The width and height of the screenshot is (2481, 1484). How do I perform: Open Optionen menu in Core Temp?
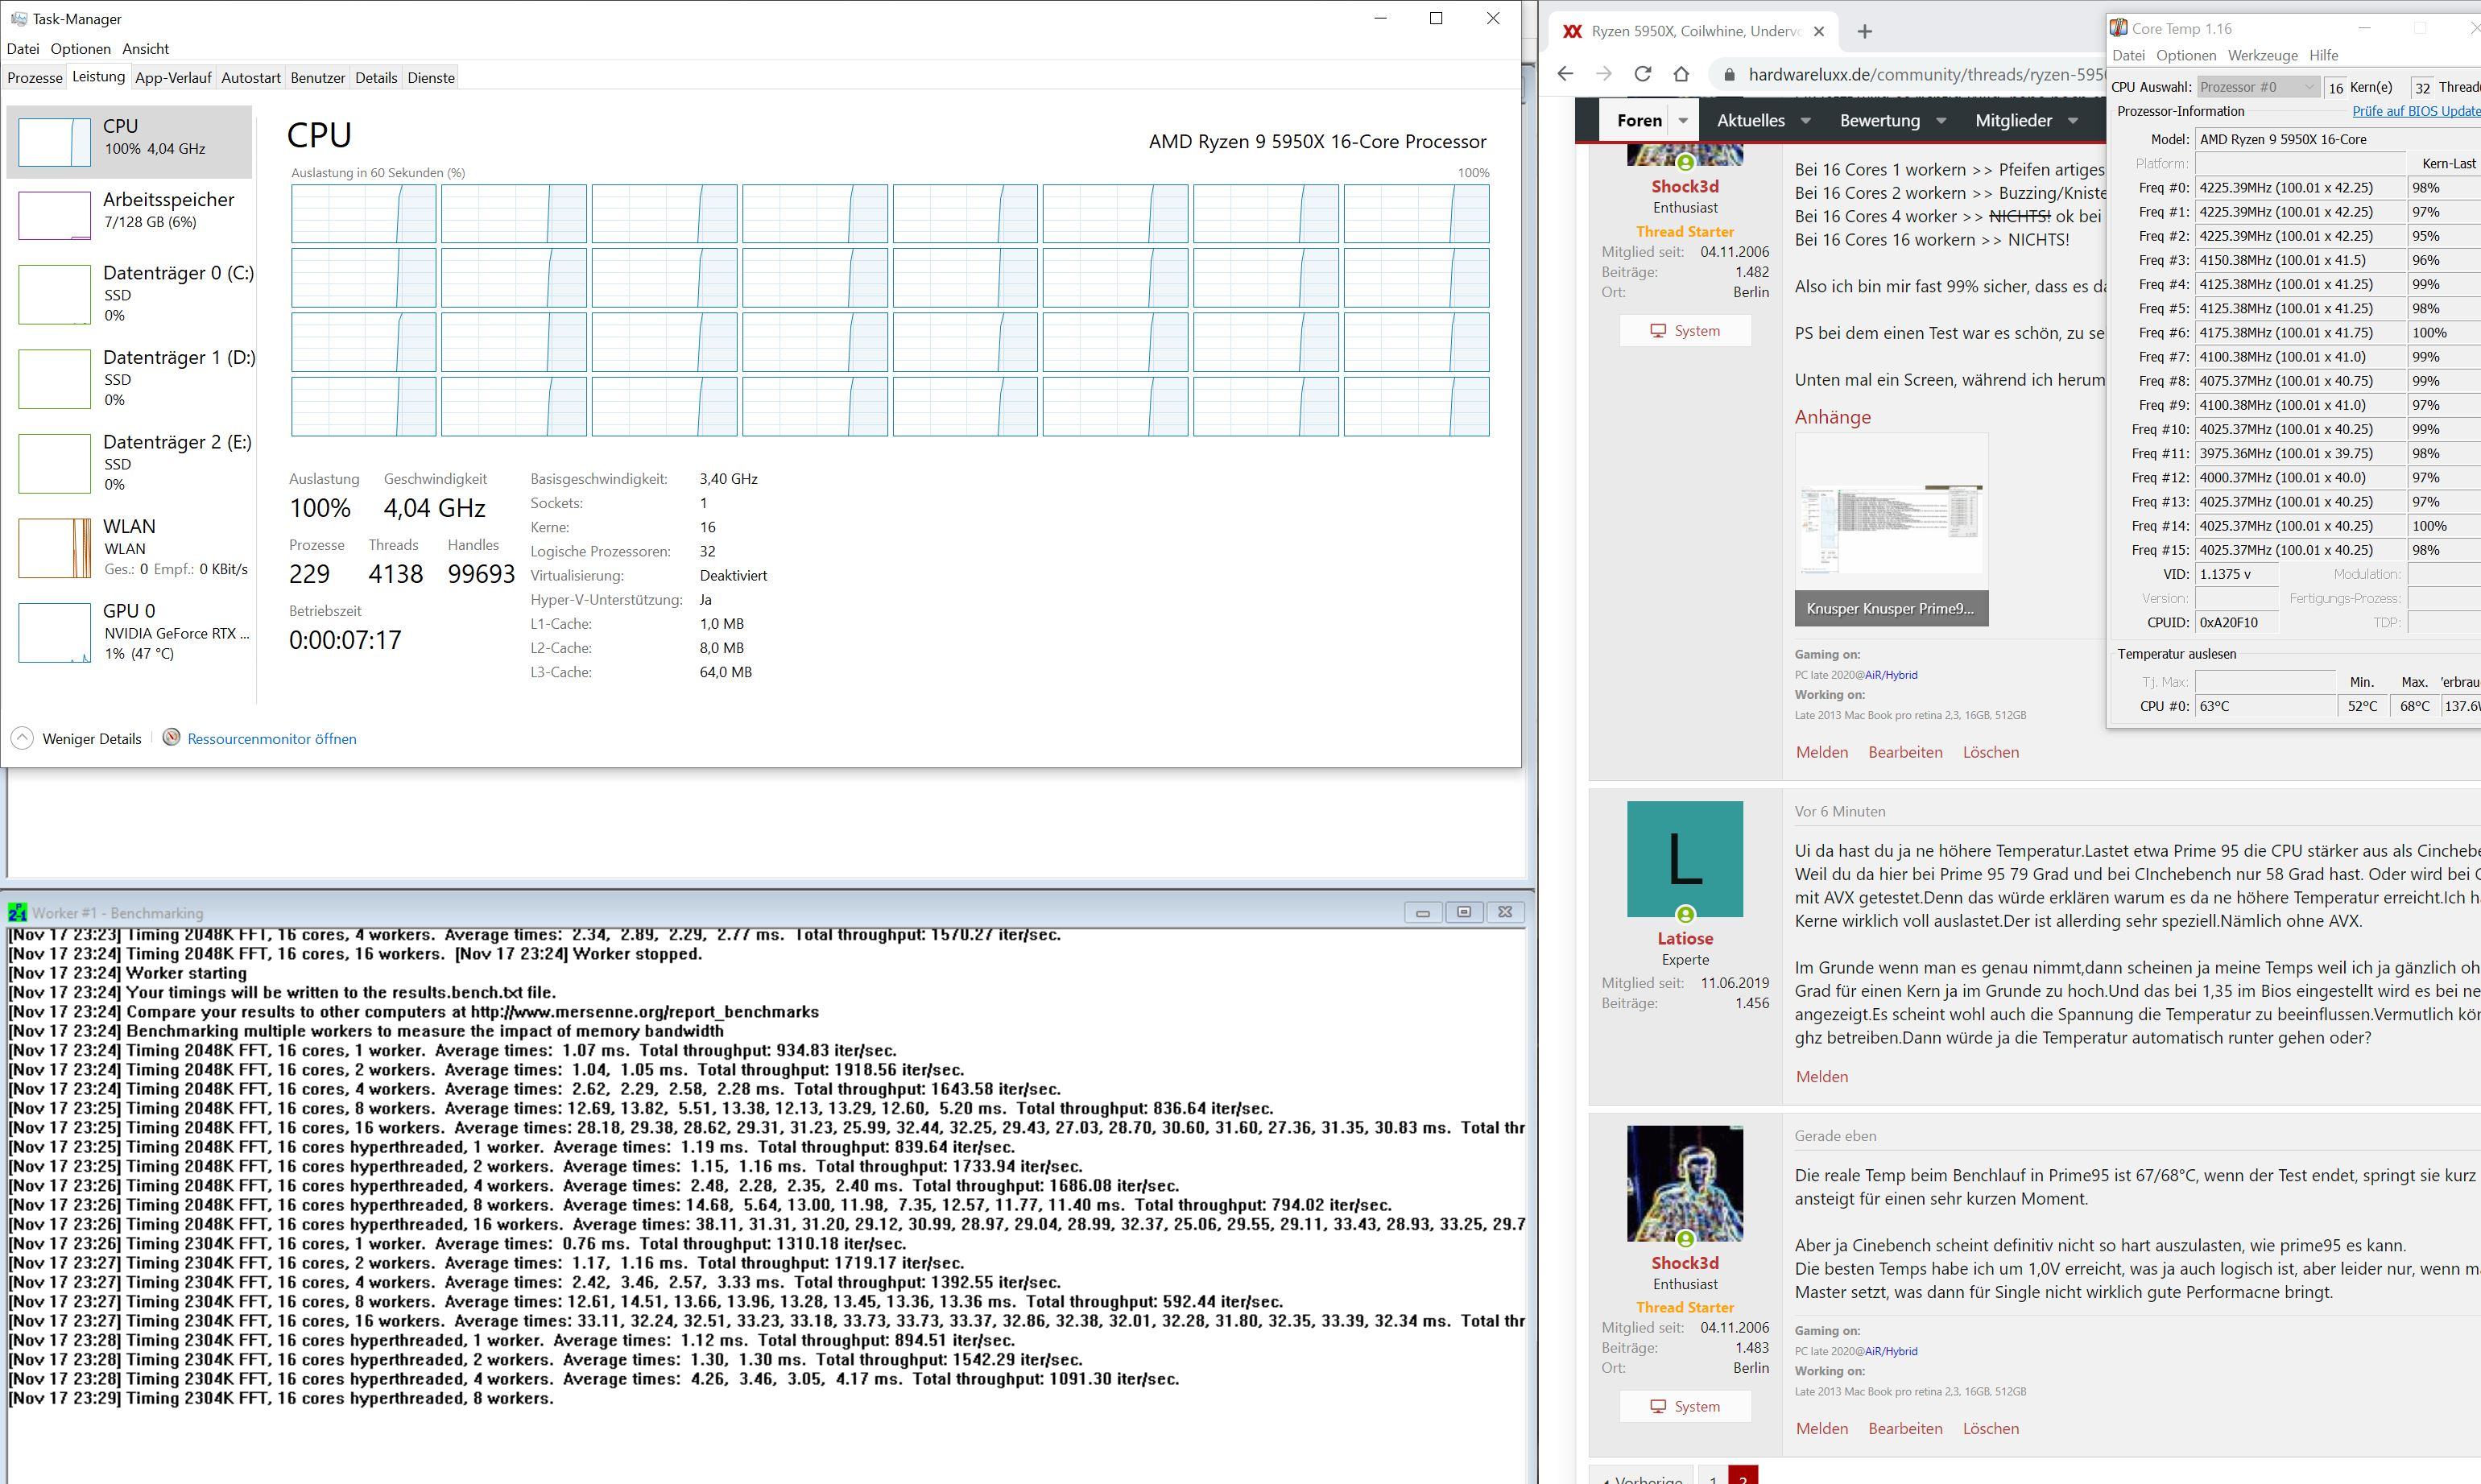click(x=2186, y=55)
